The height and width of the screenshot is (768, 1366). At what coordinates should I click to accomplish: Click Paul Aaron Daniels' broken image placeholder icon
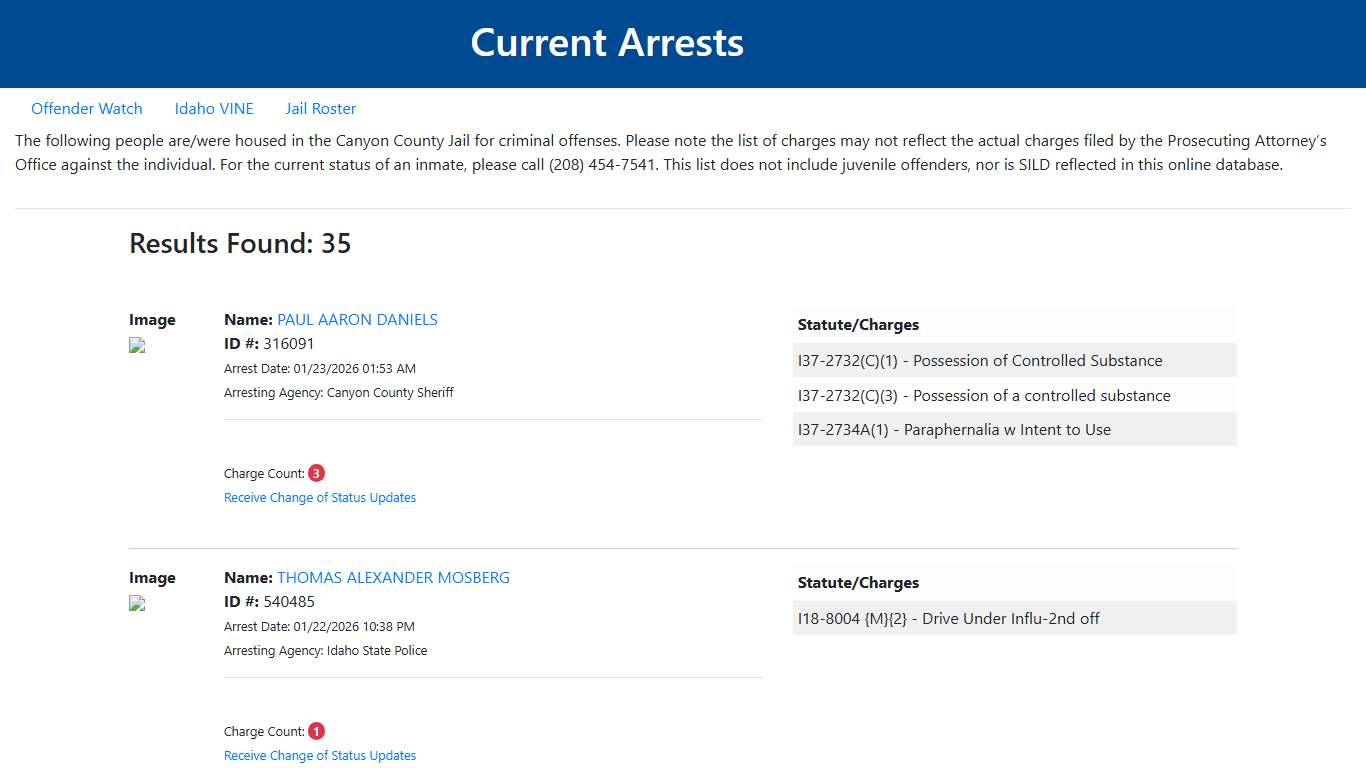point(136,345)
